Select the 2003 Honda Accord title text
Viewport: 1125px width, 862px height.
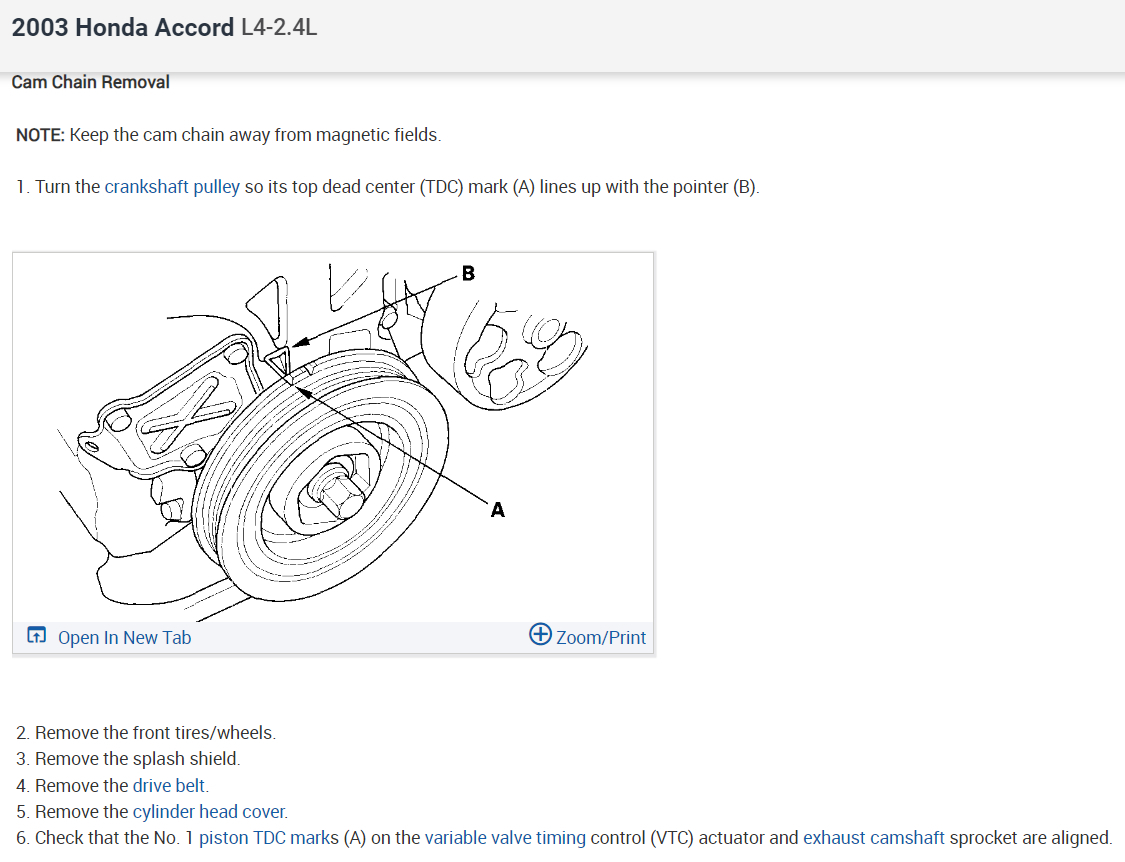(123, 27)
